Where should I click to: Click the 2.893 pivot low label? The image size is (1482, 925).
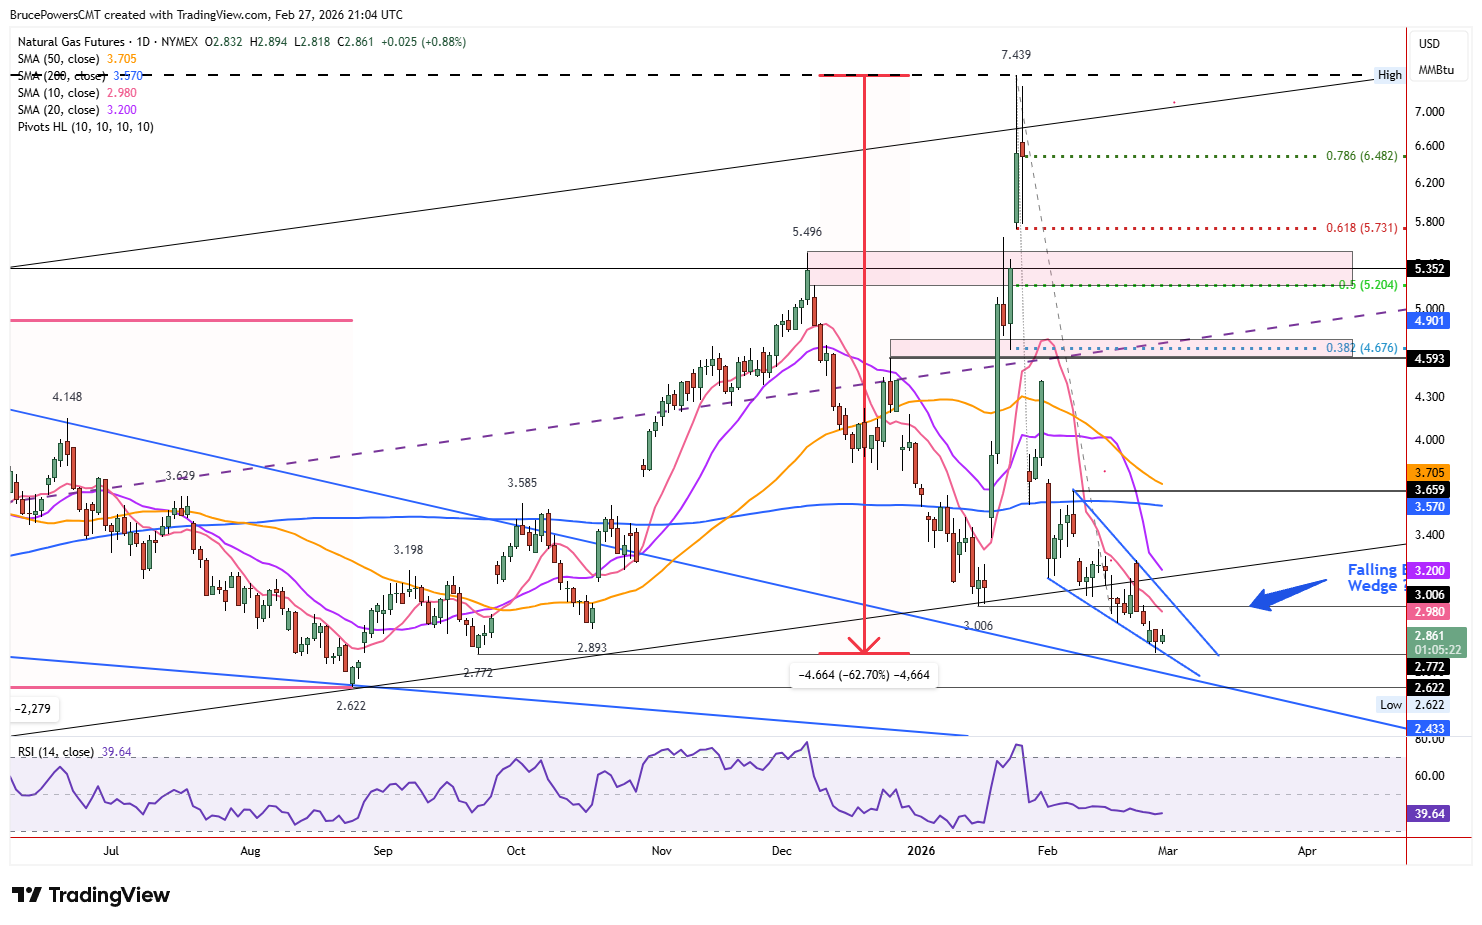[592, 648]
